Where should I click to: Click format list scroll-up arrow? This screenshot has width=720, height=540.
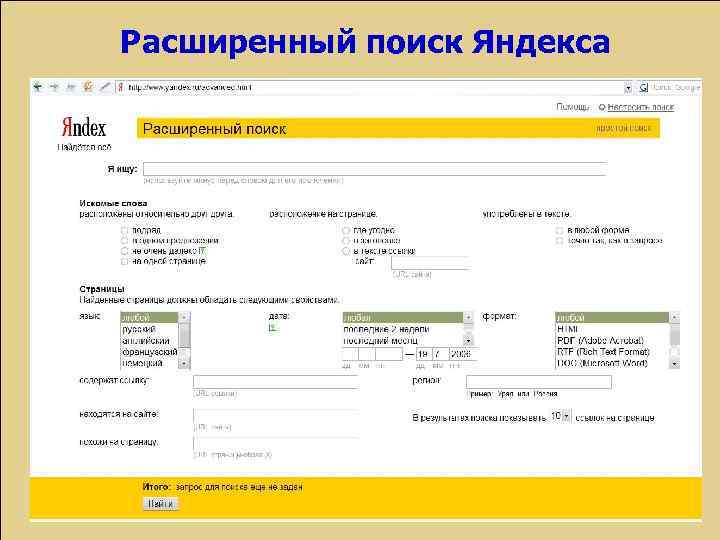(674, 317)
